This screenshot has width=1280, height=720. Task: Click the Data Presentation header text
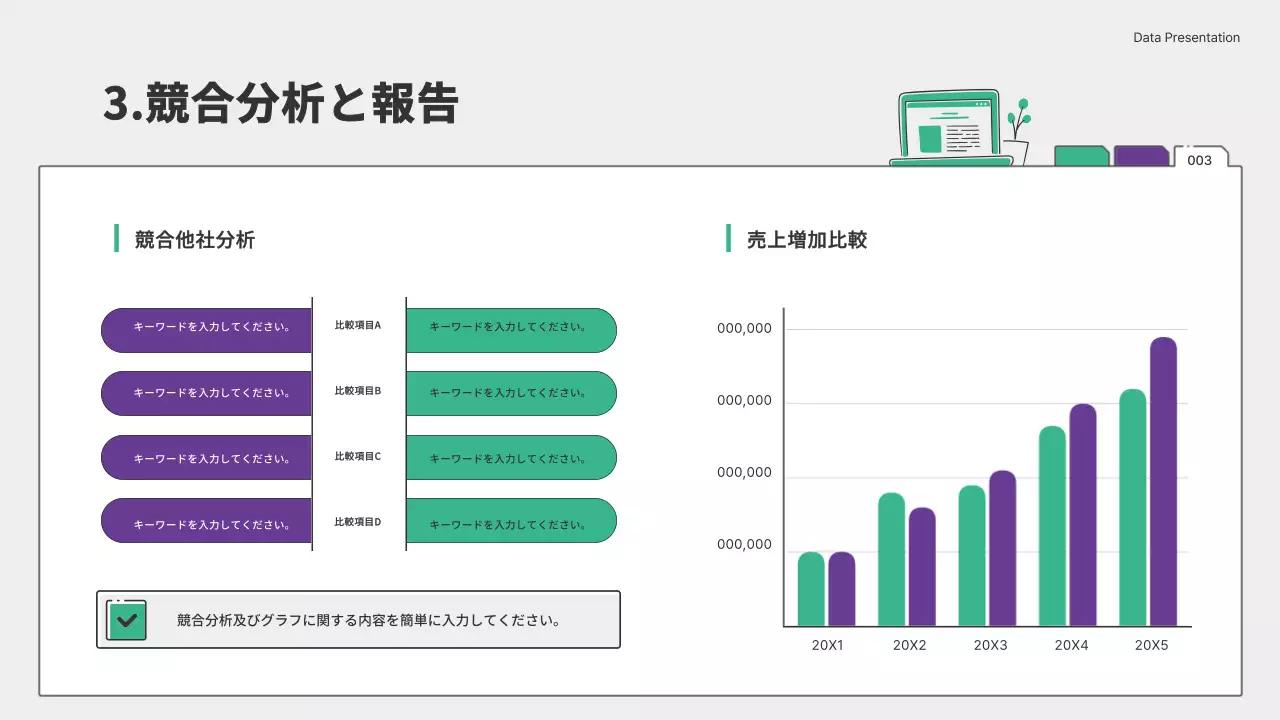(1186, 38)
